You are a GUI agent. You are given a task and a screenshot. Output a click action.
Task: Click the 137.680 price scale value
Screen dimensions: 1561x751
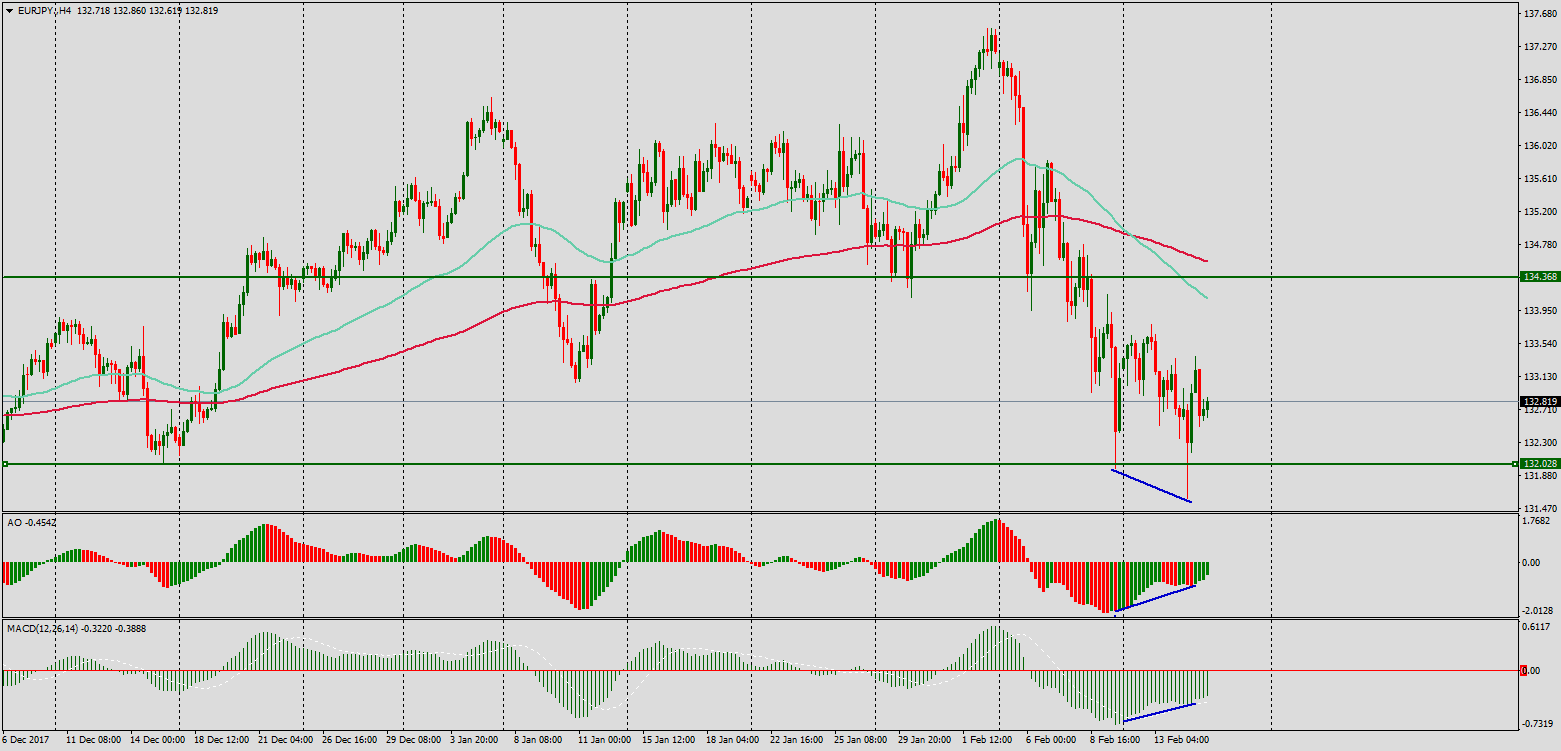[1540, 14]
